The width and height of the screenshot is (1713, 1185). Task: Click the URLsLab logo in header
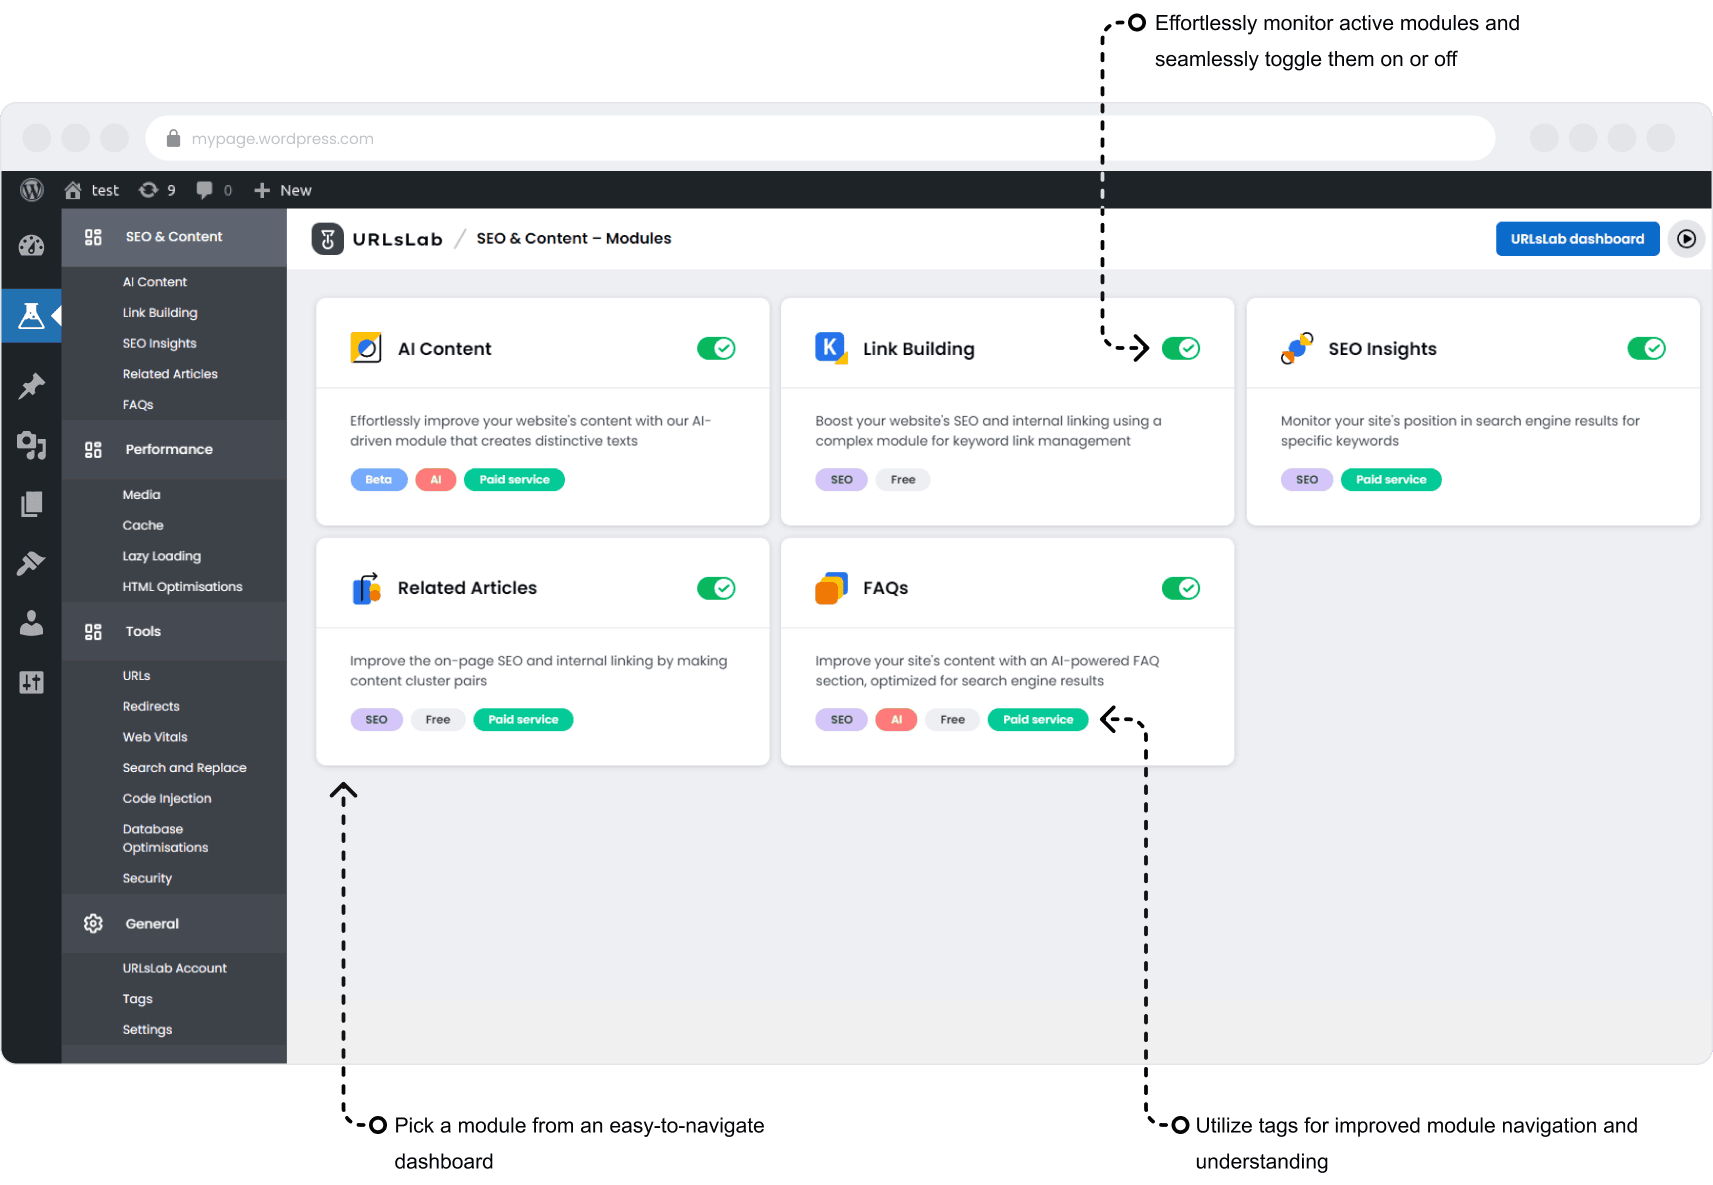click(328, 239)
